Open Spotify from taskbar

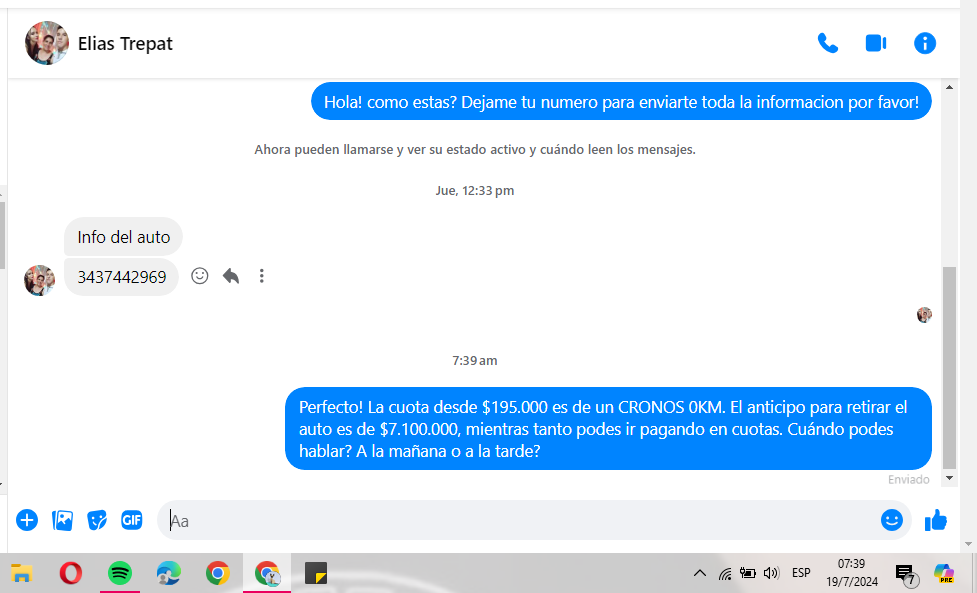pyautogui.click(x=120, y=573)
